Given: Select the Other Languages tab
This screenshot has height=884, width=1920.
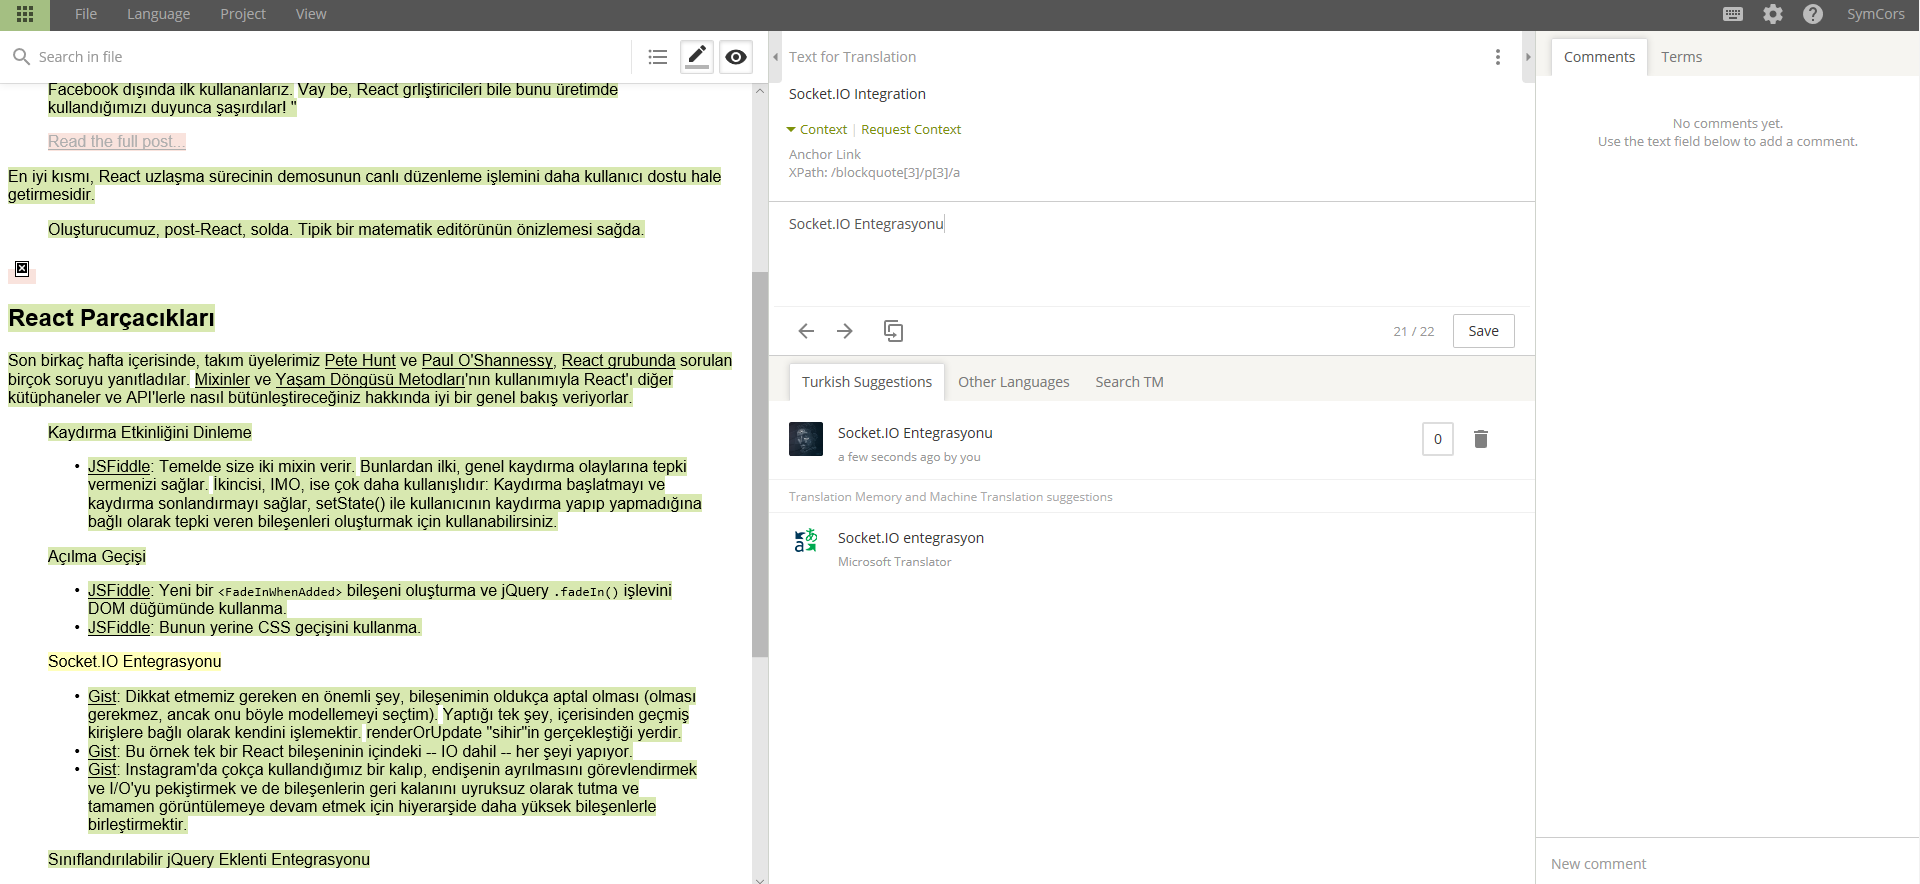Looking at the screenshot, I should [1013, 382].
